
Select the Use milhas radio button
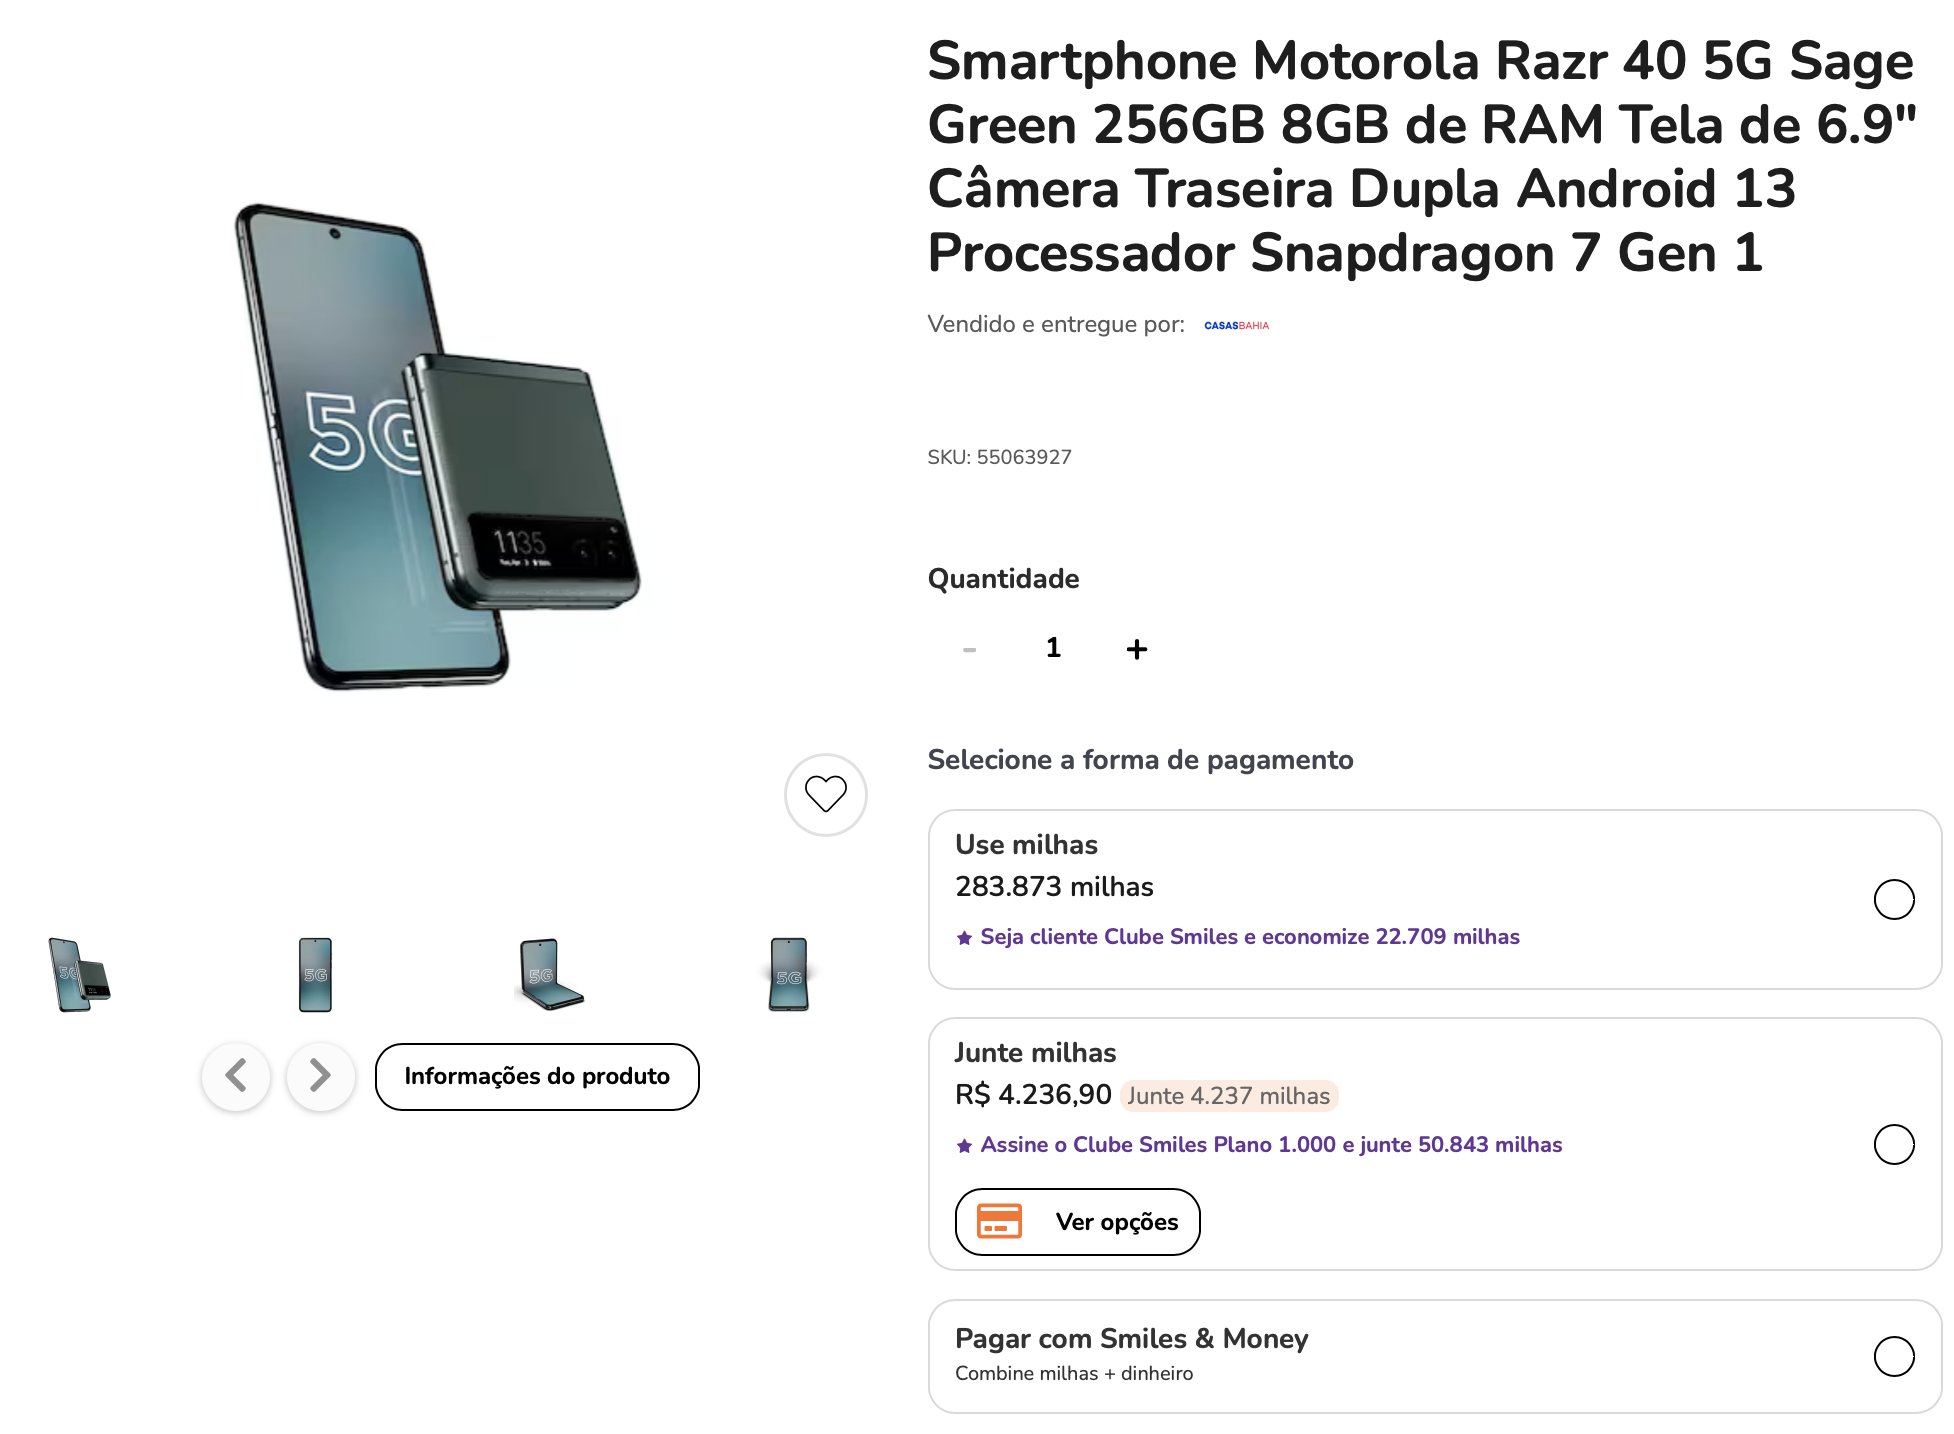pos(1893,899)
